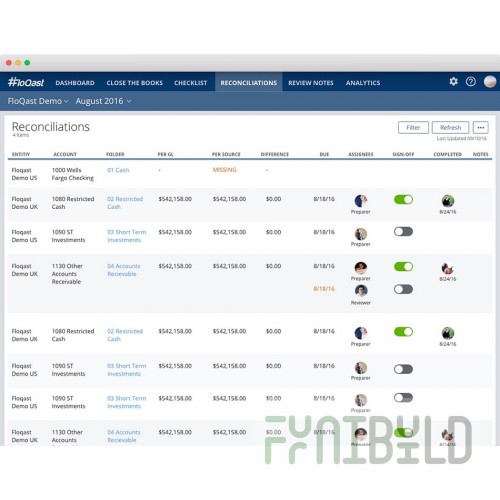Click the yellow minimize window button

[x=18, y=63]
